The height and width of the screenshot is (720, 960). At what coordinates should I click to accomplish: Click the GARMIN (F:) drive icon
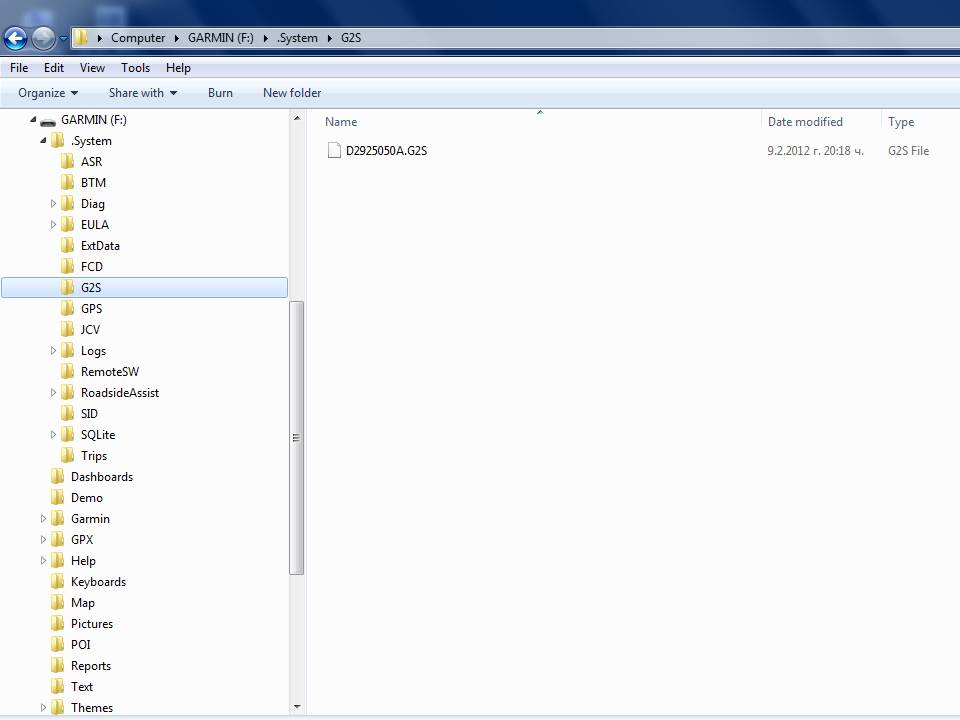pyautogui.click(x=47, y=120)
